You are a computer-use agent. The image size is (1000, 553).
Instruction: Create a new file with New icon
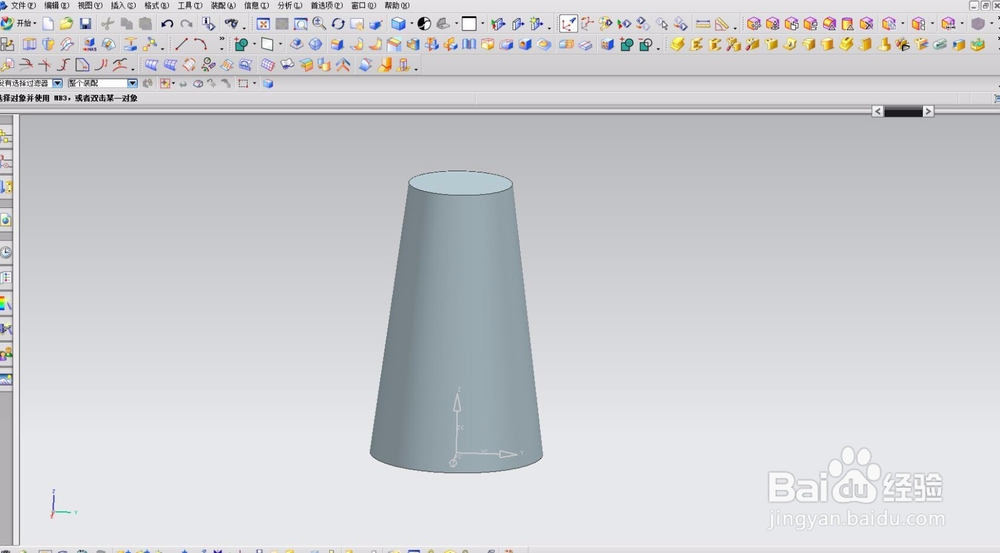(48, 24)
